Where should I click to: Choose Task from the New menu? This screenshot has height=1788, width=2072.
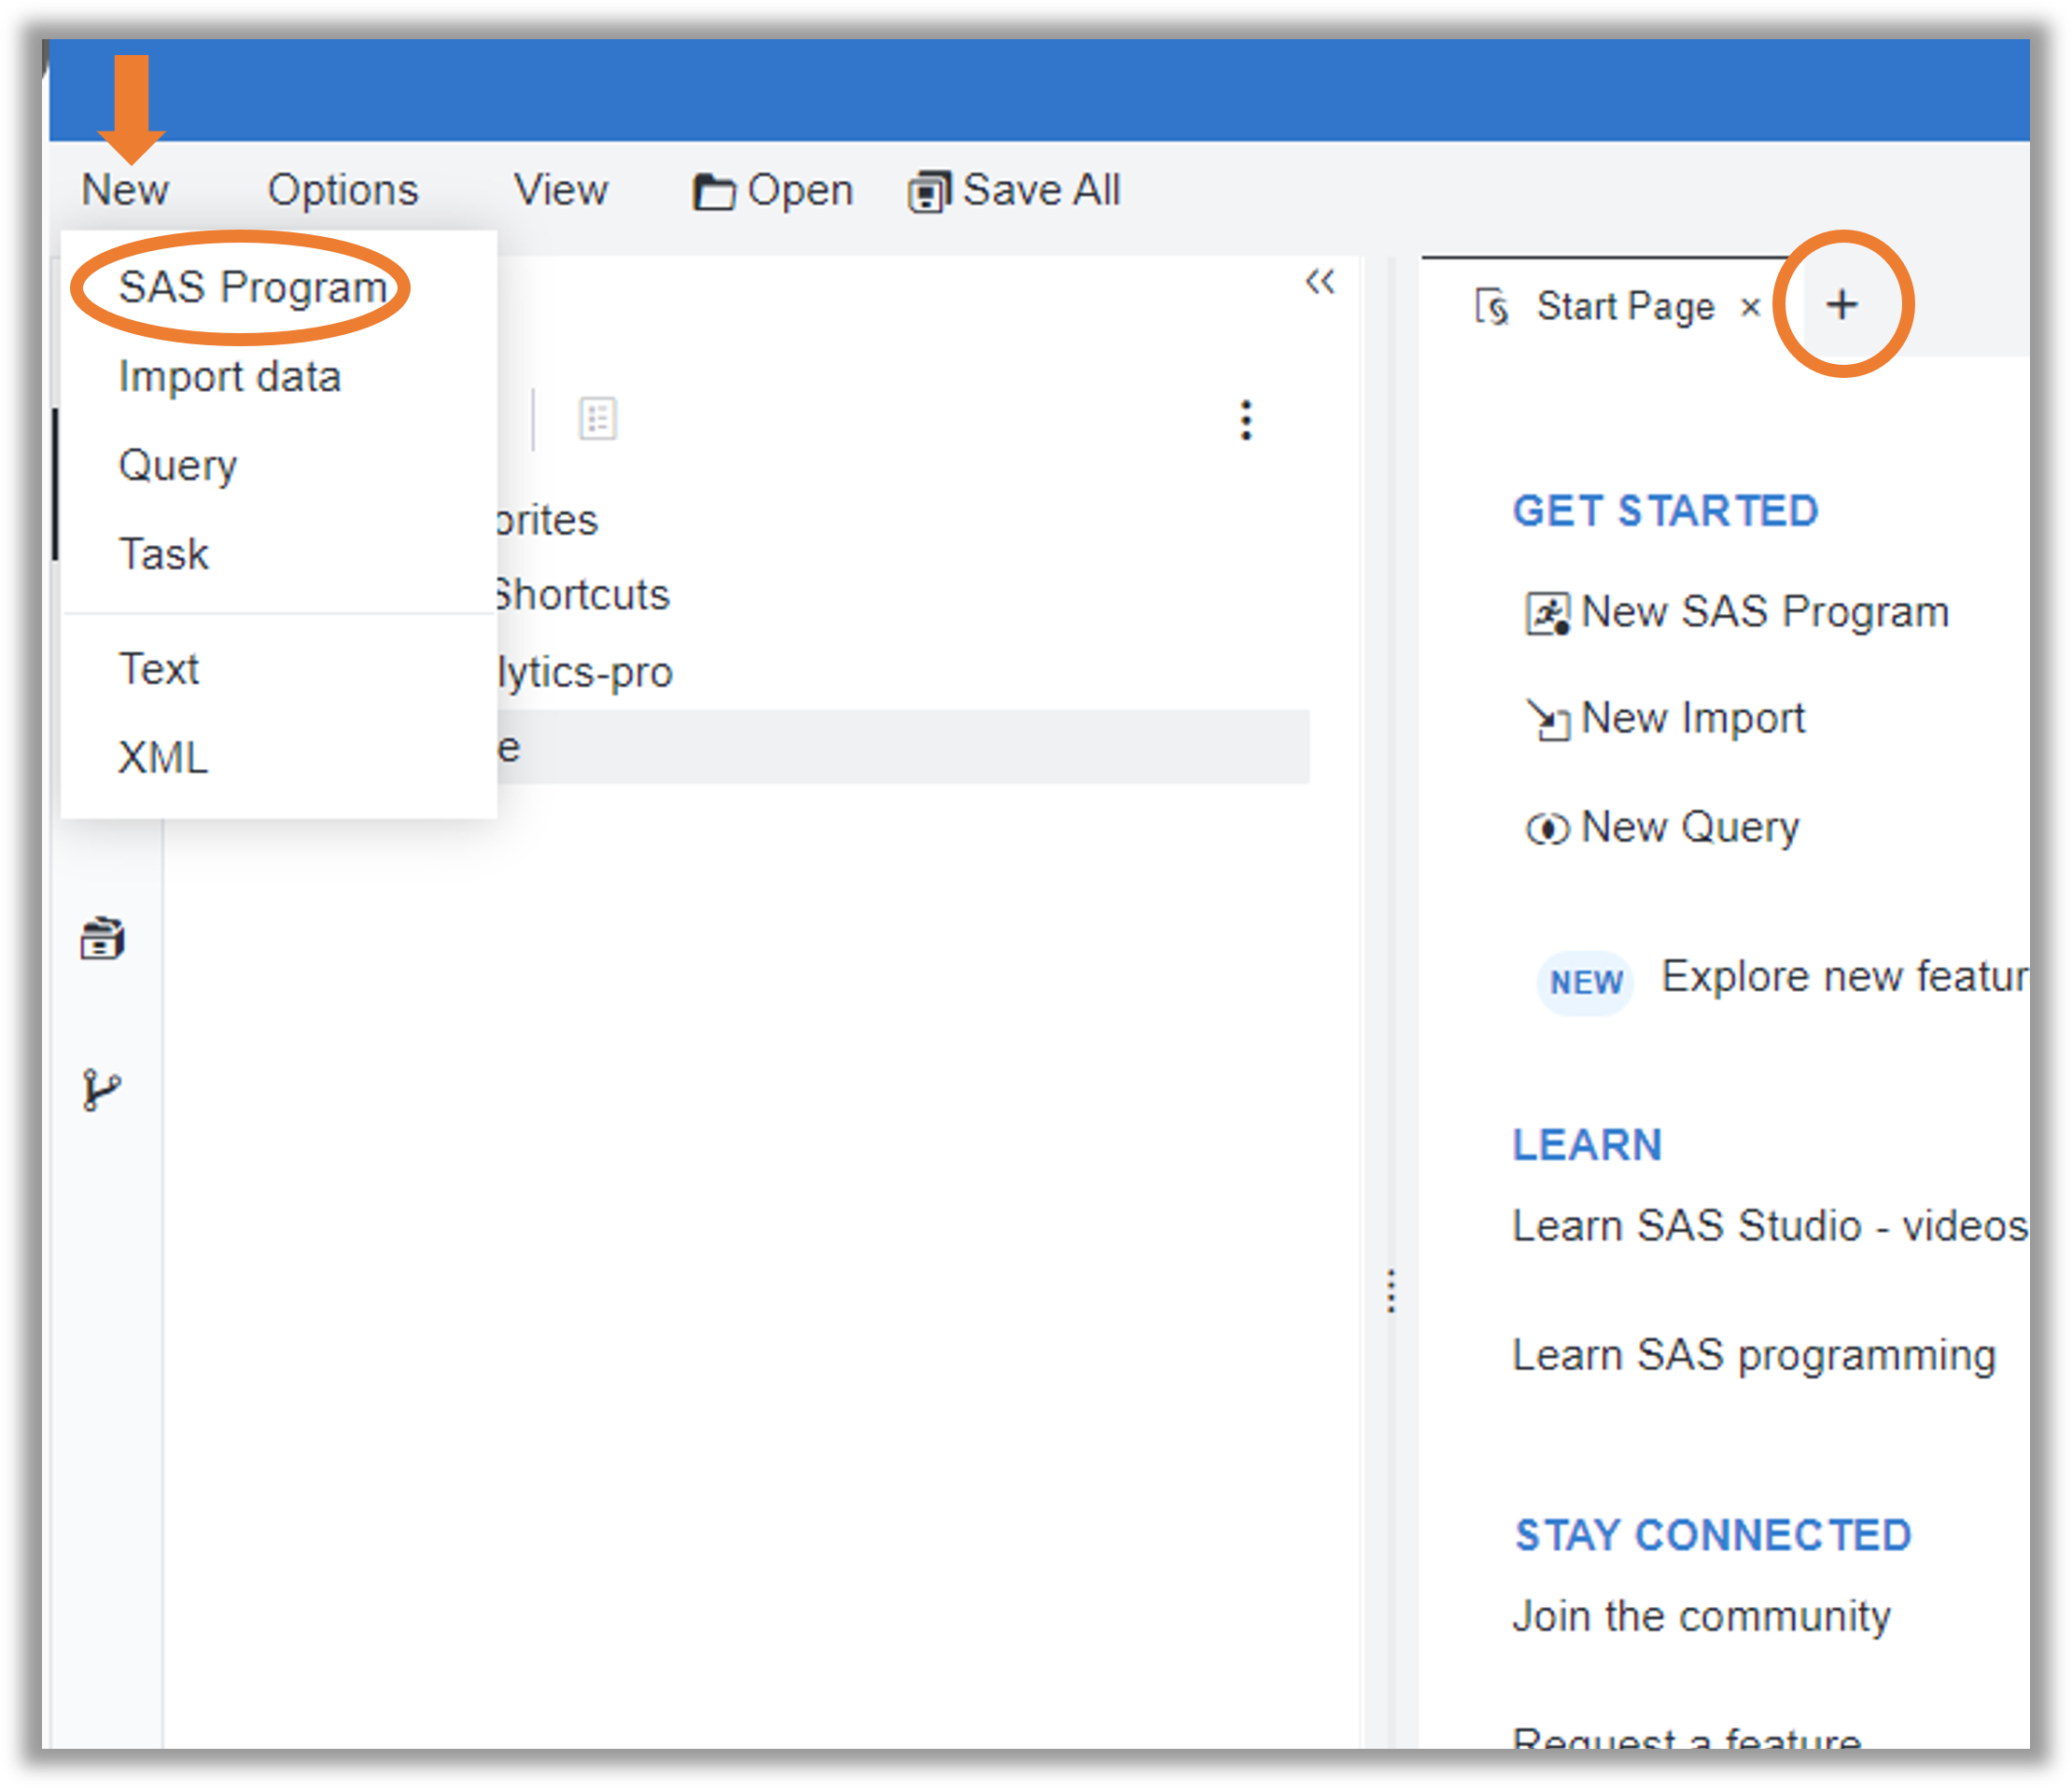164,554
